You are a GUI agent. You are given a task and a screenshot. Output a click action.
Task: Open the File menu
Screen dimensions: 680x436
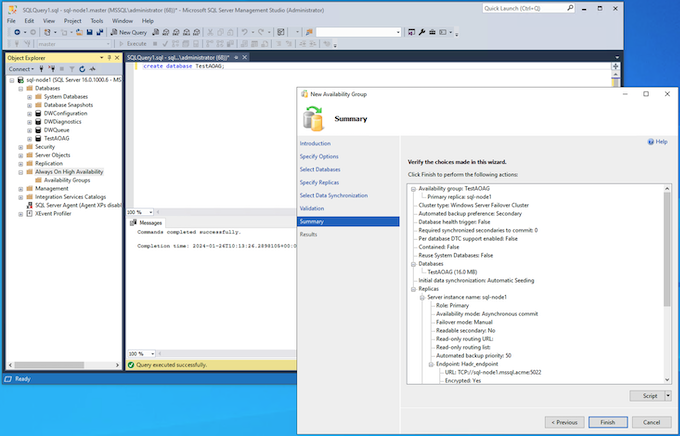[11, 21]
